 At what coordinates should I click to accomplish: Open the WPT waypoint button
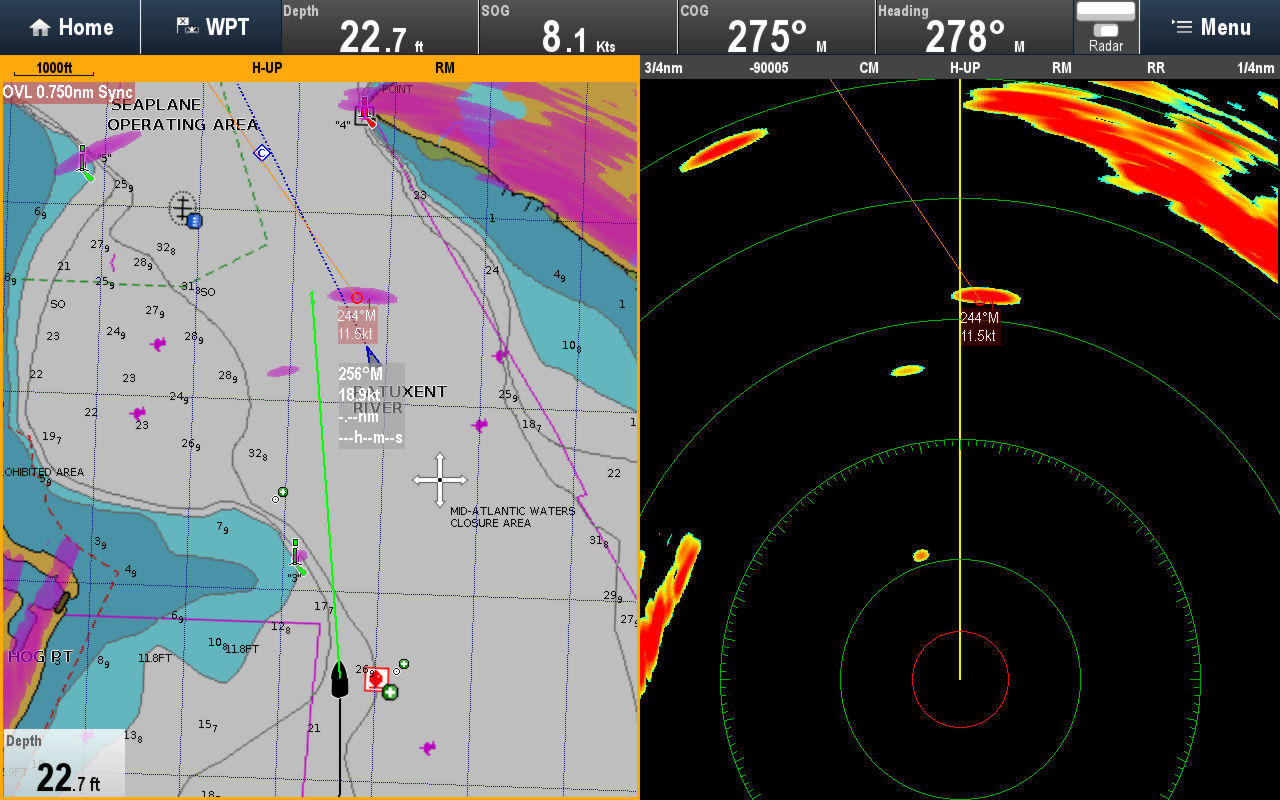[211, 27]
